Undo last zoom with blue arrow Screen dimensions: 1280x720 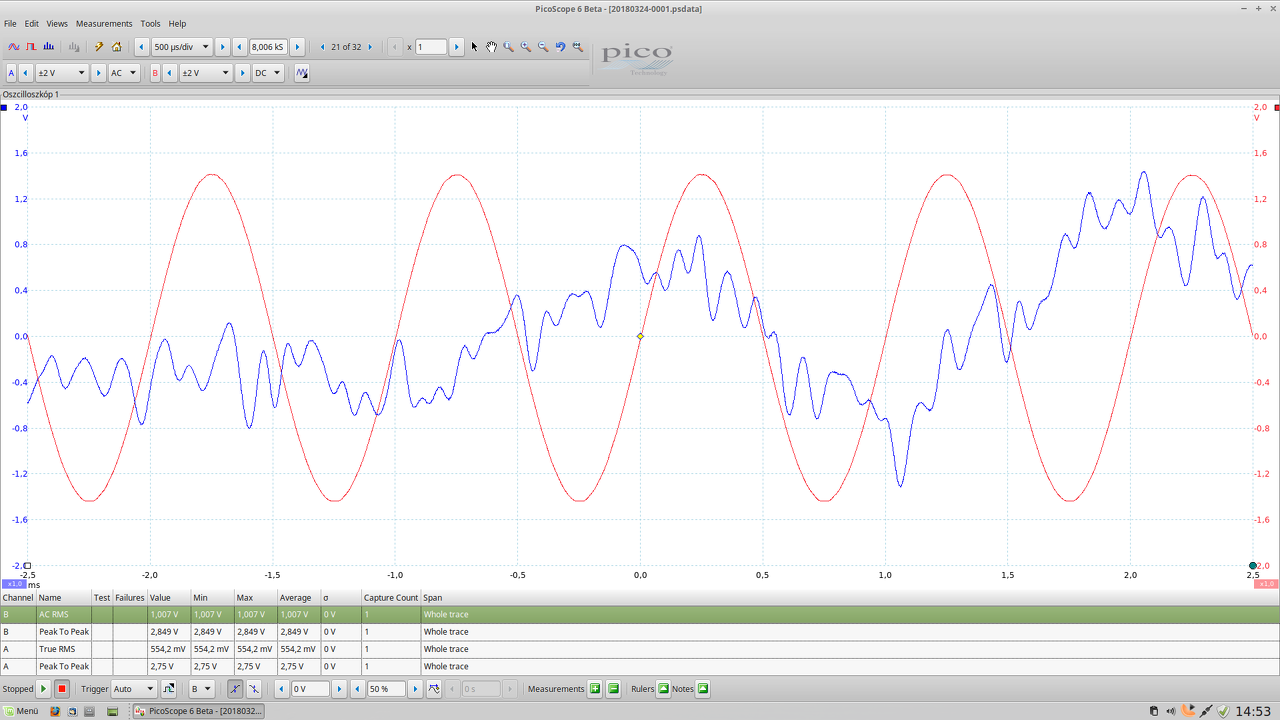[x=560, y=47]
